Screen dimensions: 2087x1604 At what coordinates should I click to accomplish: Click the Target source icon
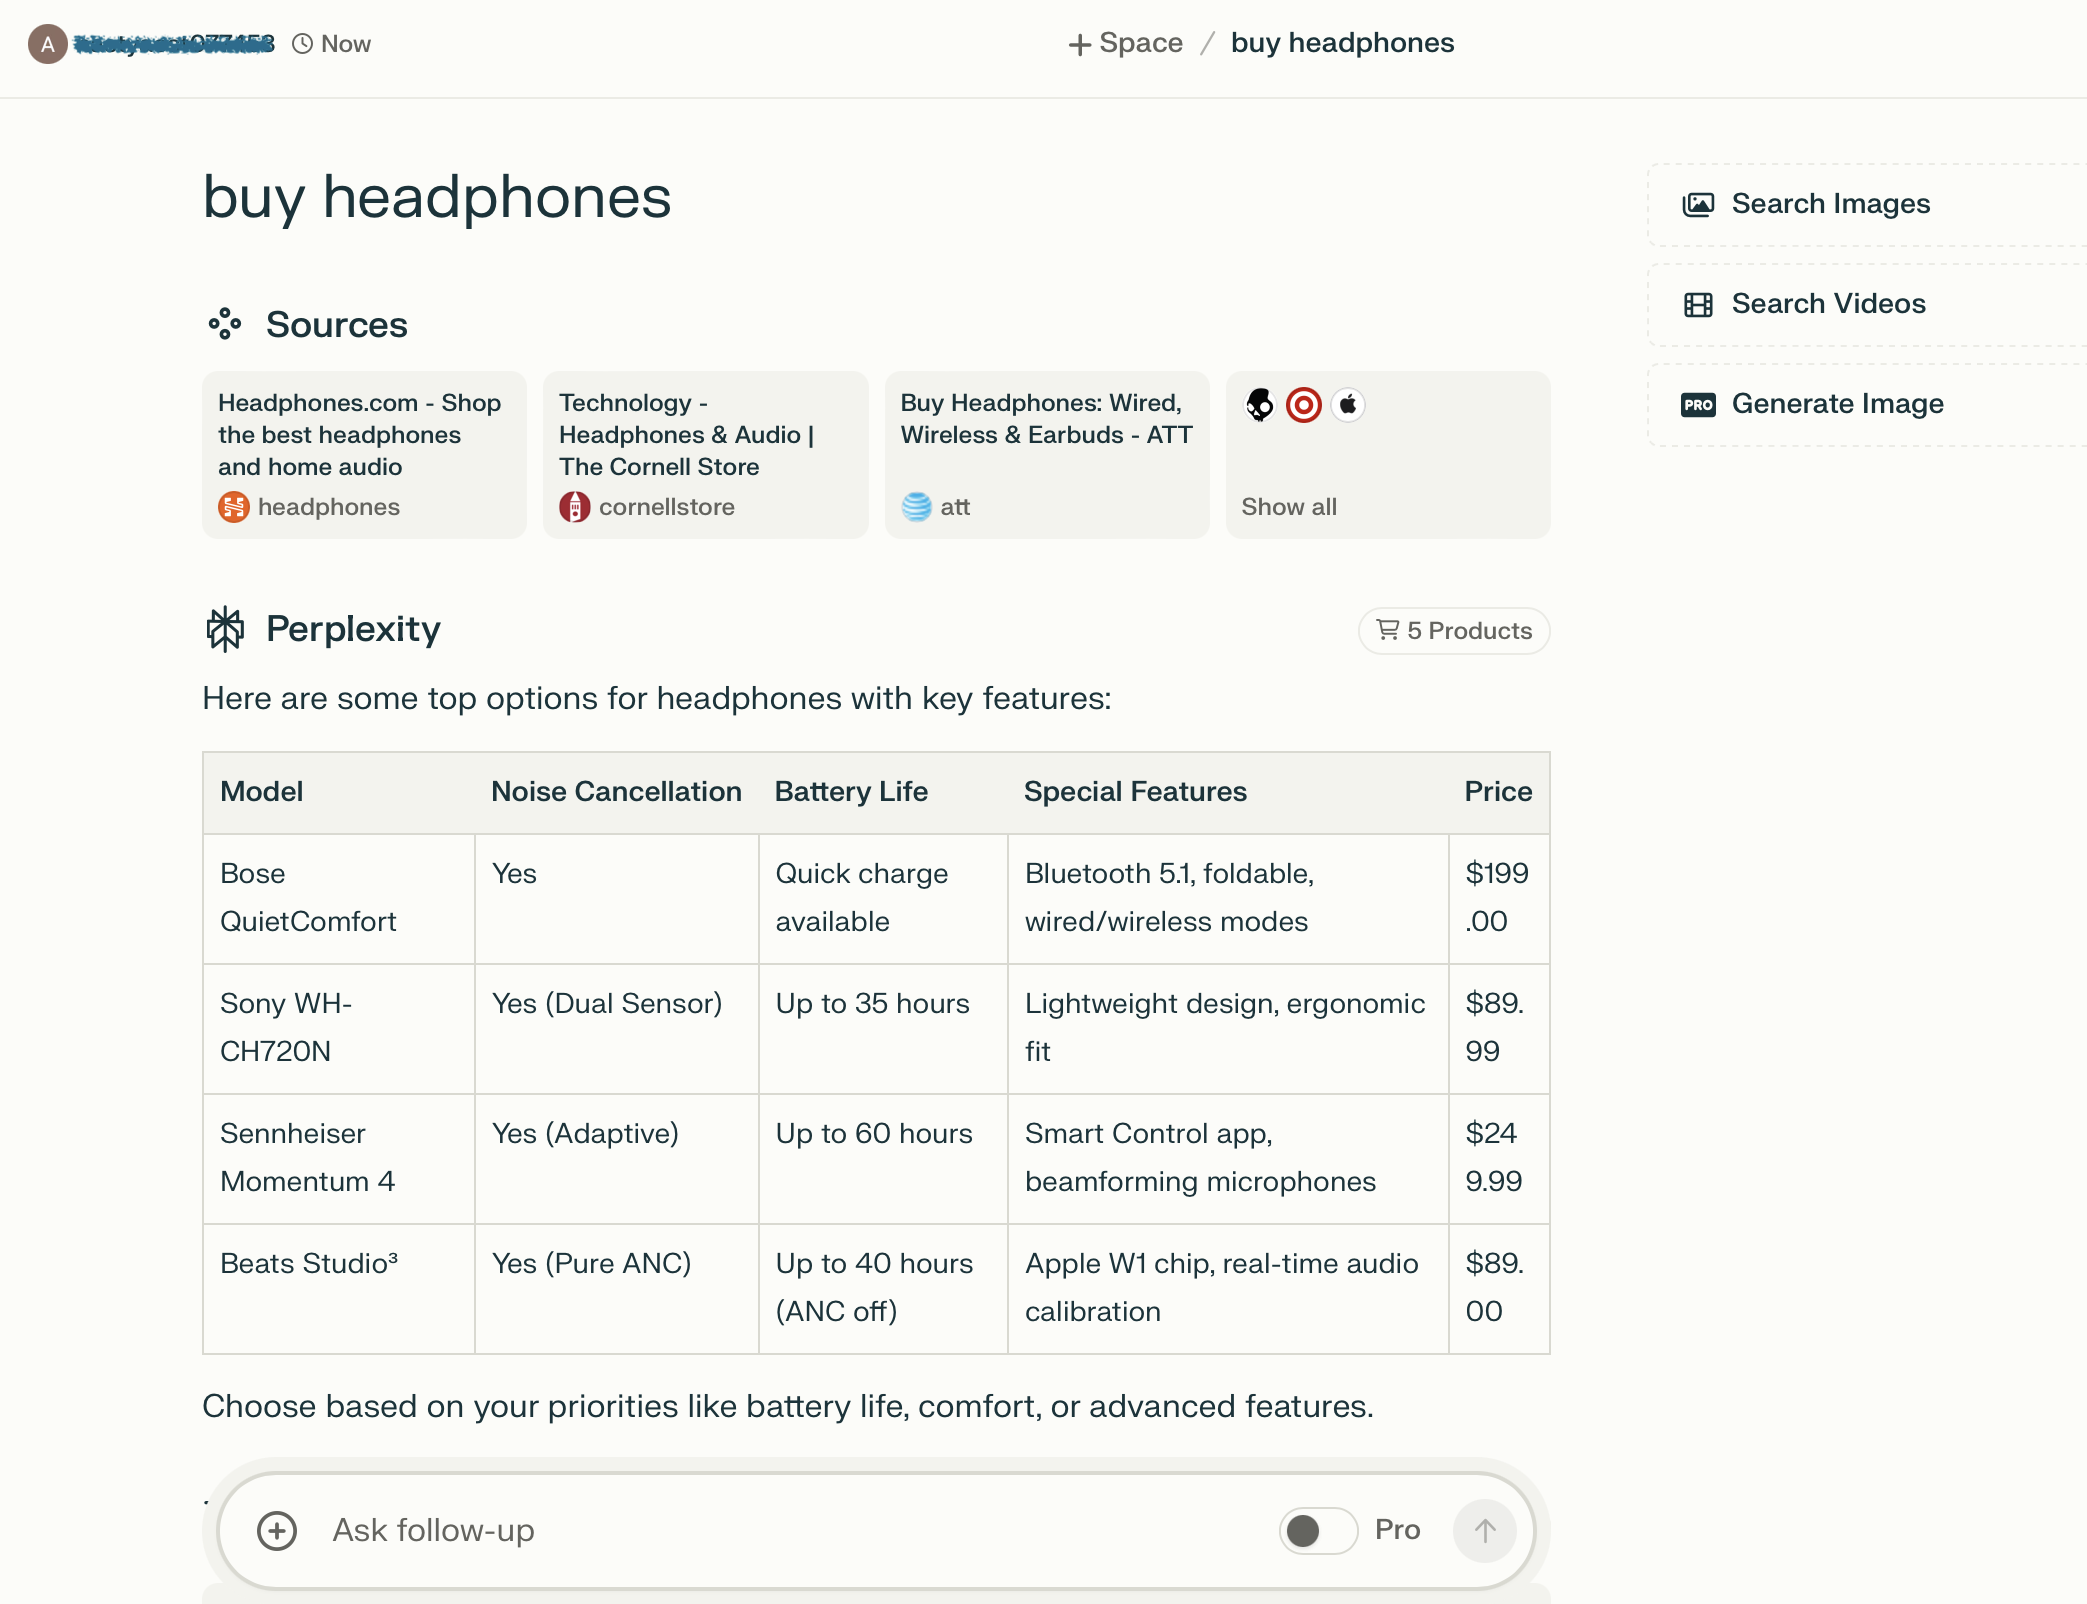tap(1304, 405)
